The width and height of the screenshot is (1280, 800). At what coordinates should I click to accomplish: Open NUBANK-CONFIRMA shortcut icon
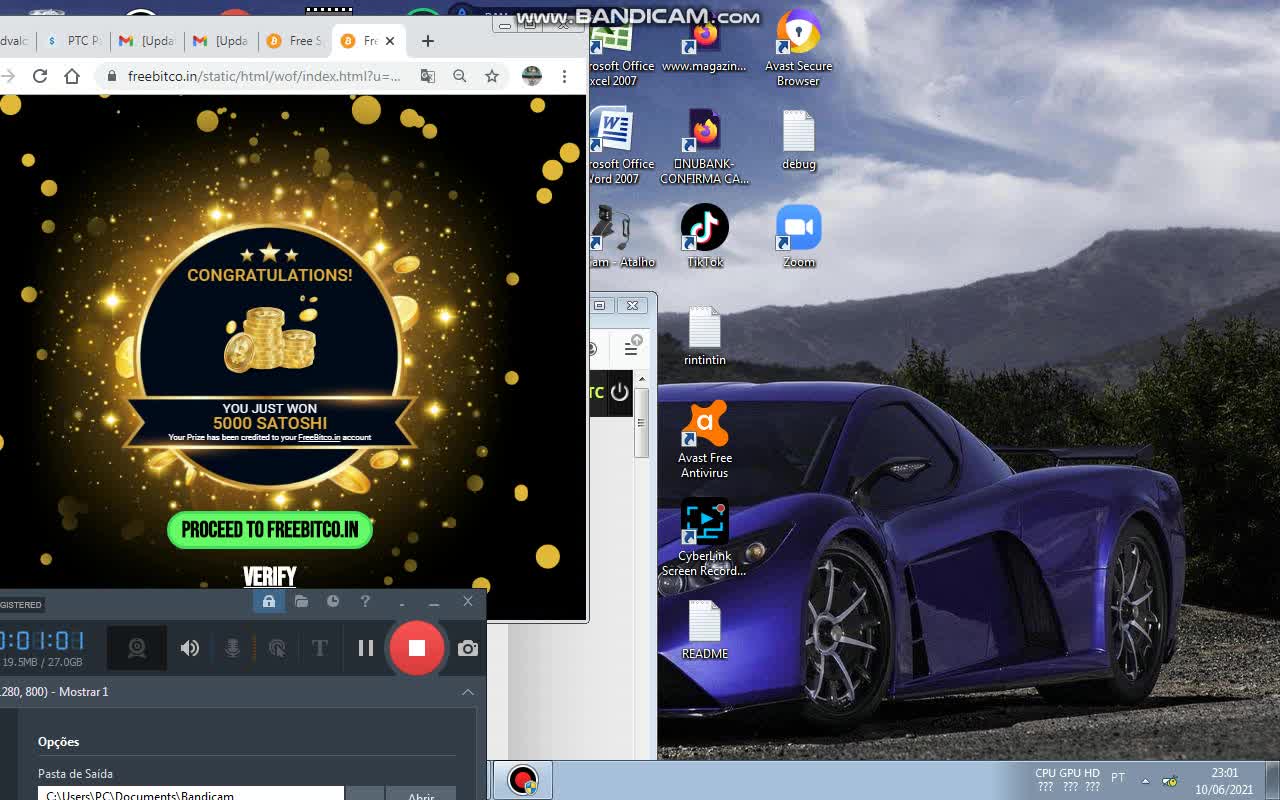coord(704,146)
